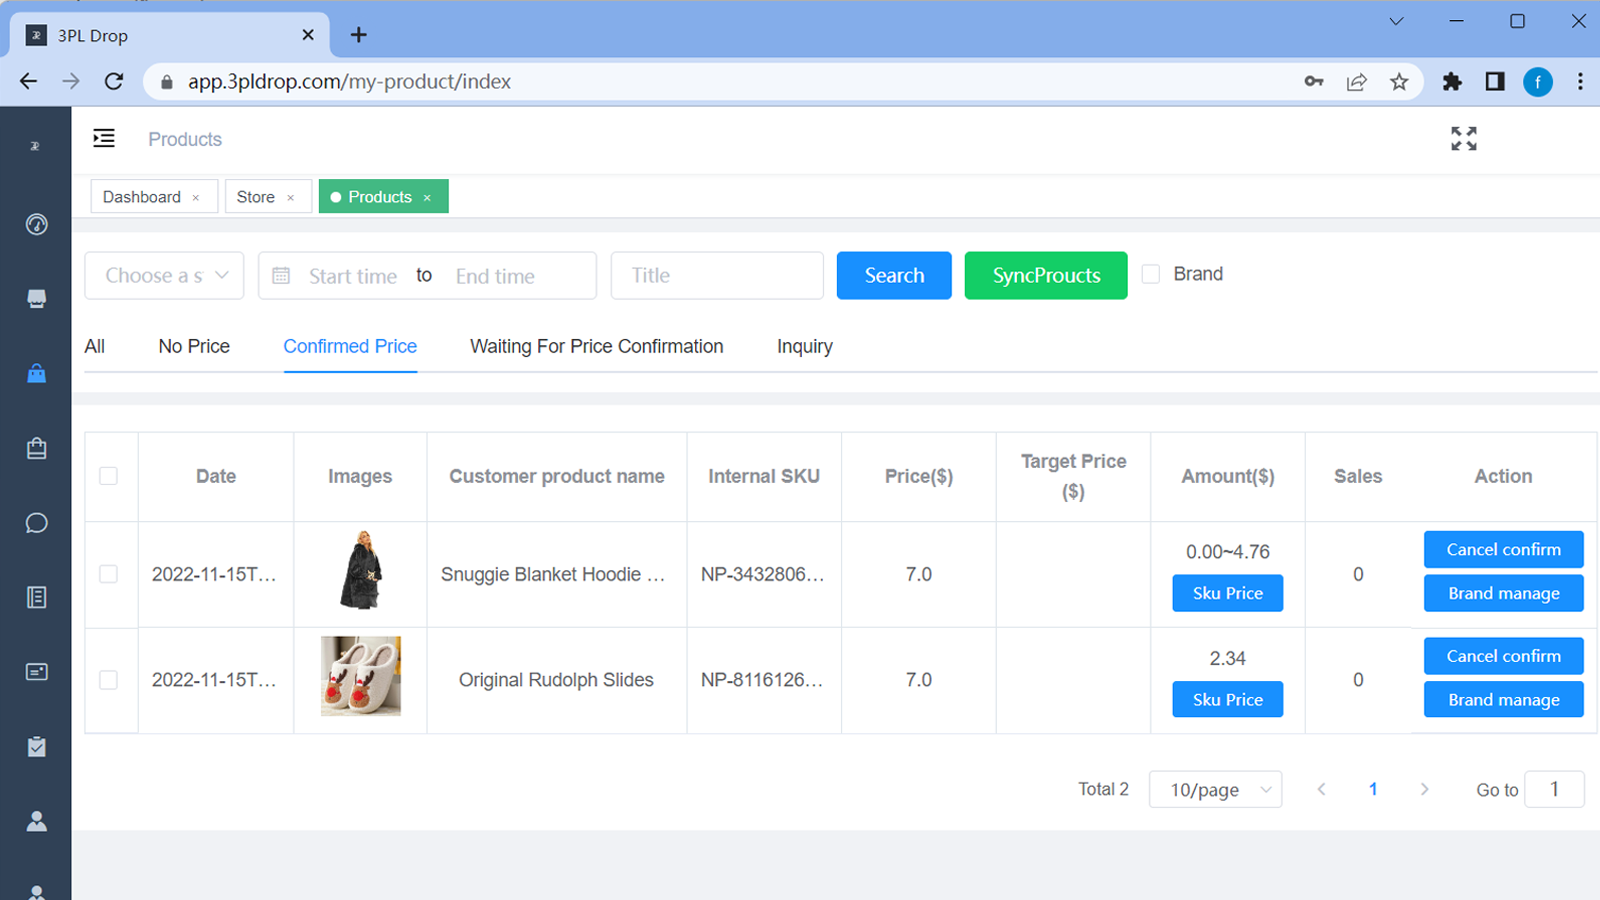The width and height of the screenshot is (1600, 900).
Task: Toggle fullscreen mode icon
Action: 1463,139
